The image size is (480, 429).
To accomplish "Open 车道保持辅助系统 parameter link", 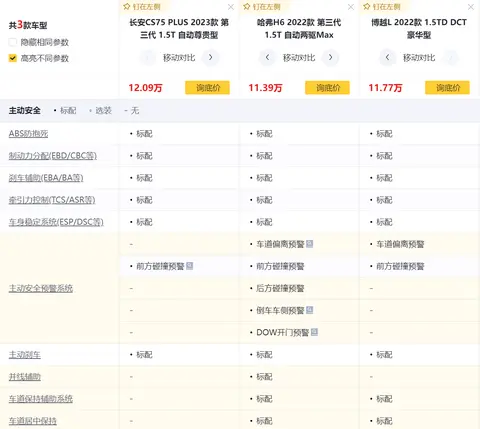I will coord(41,399).
